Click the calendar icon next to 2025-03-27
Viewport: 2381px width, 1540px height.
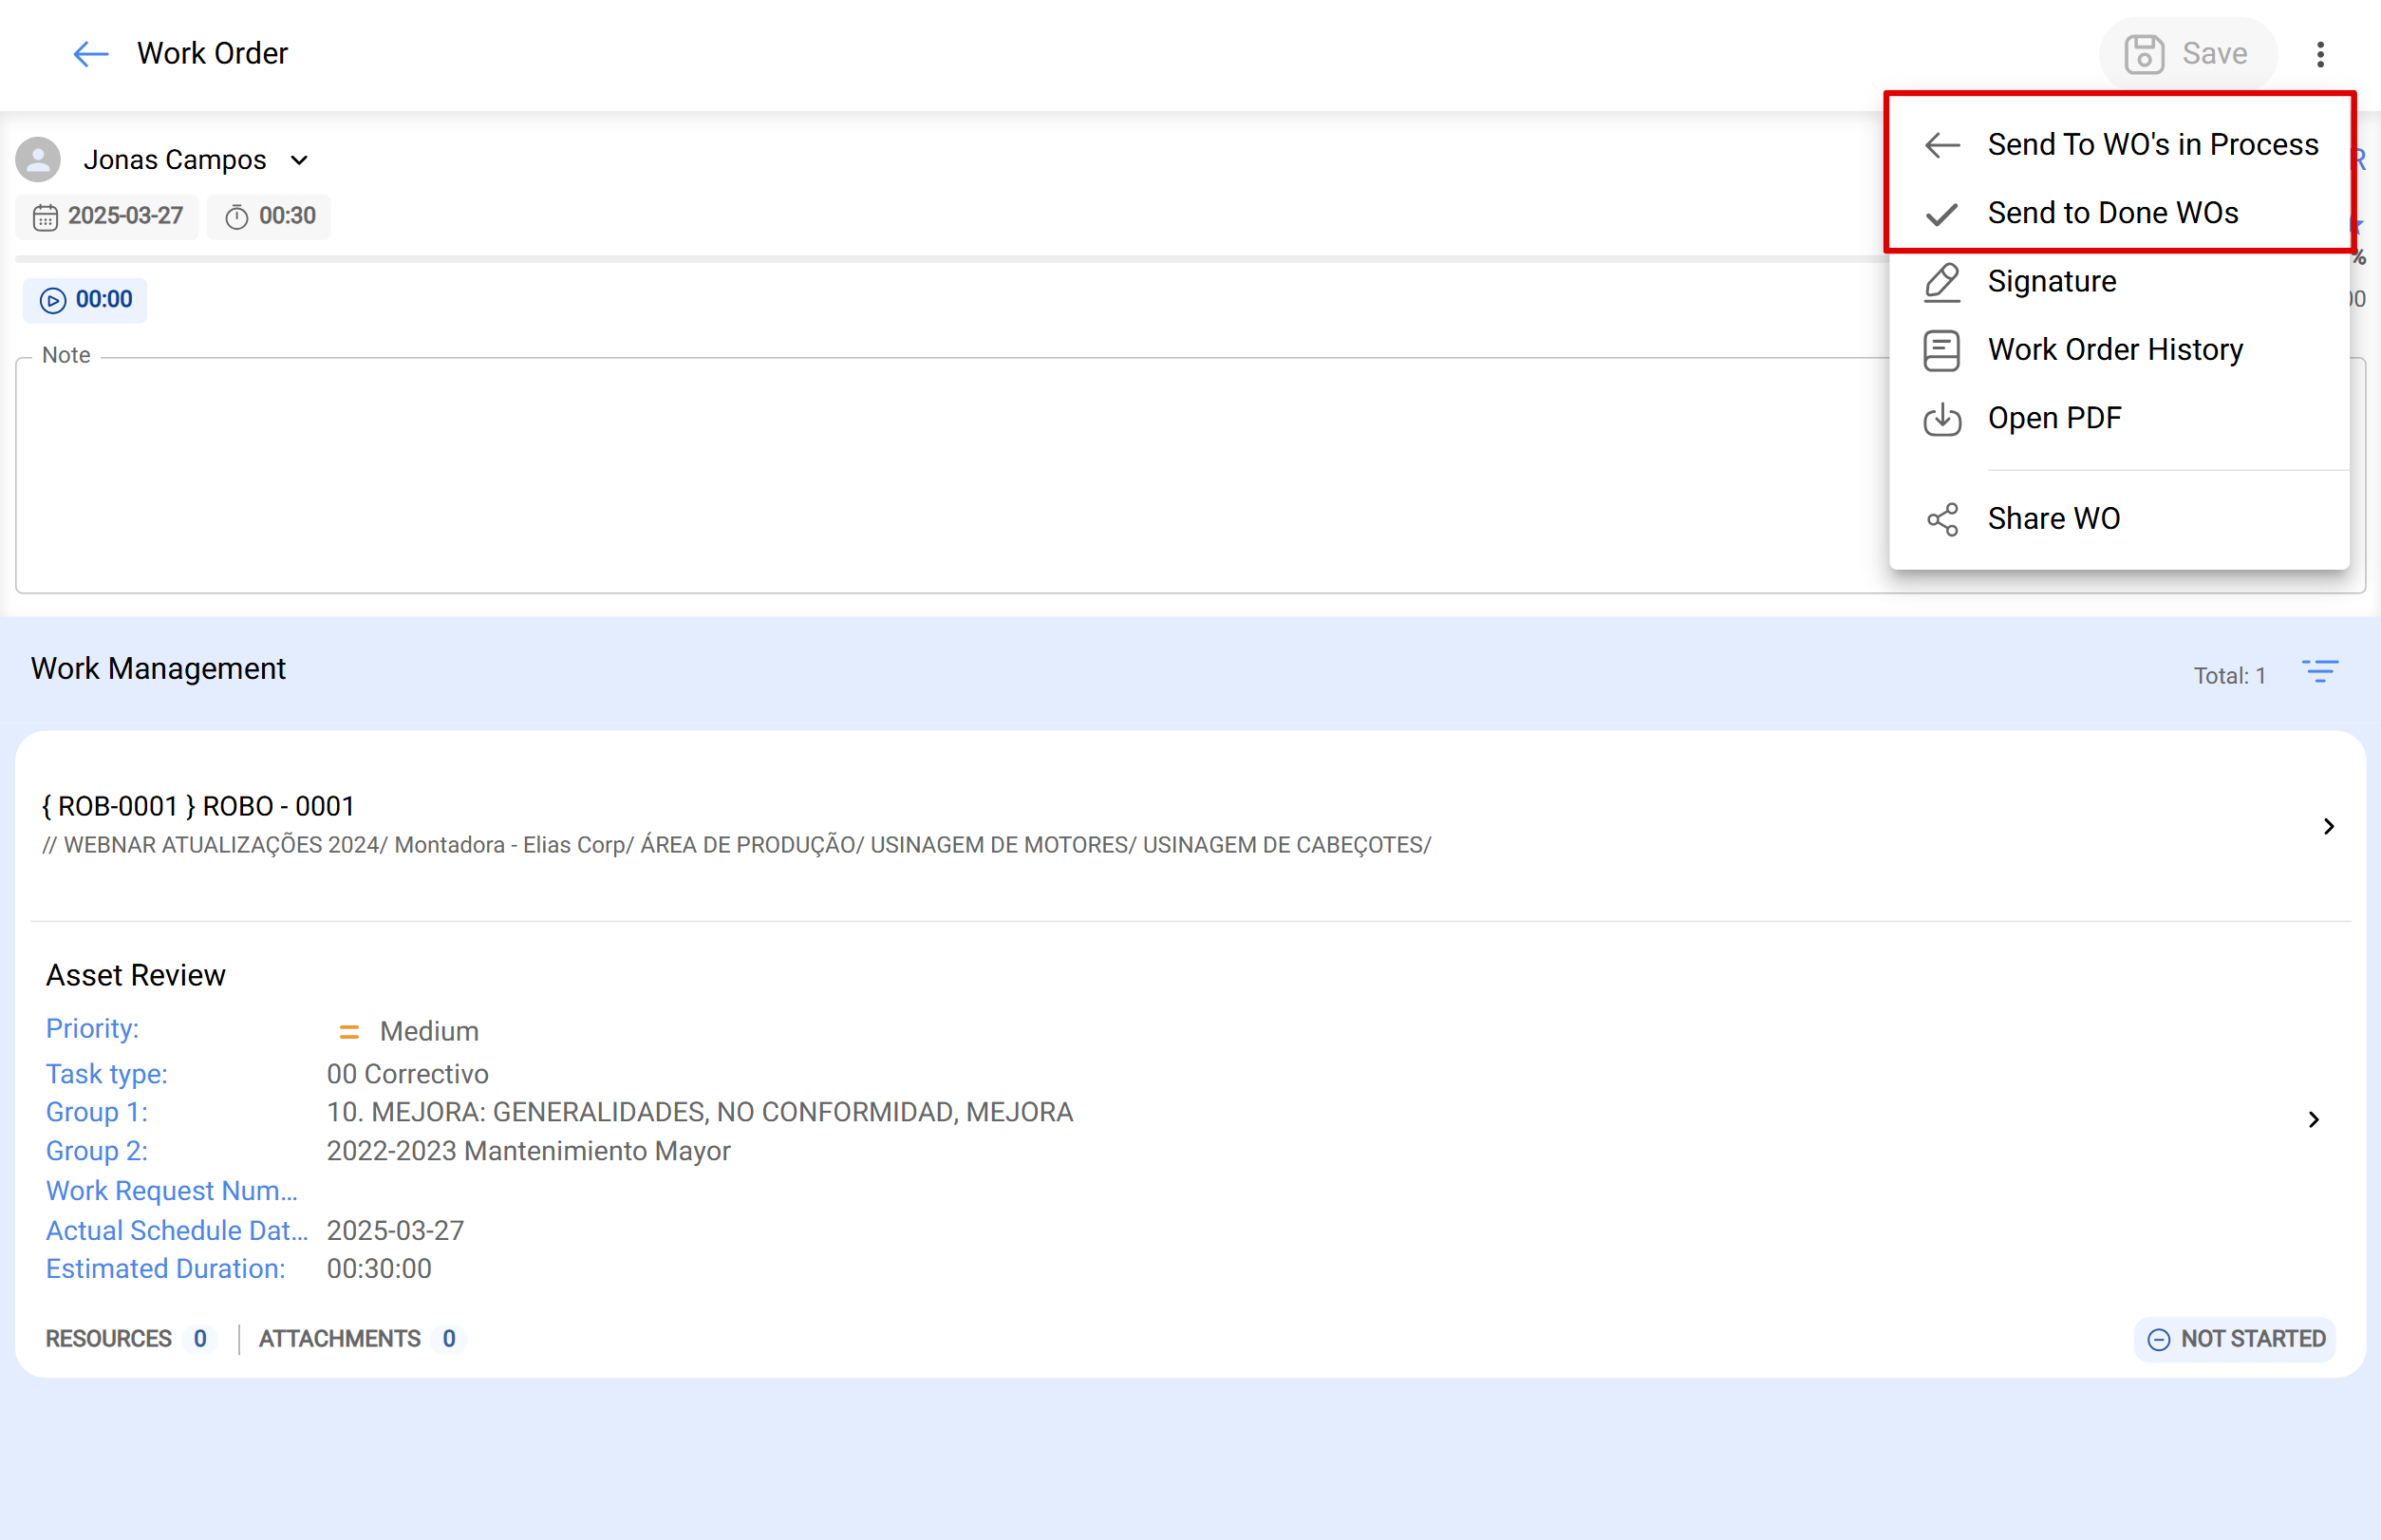[46, 216]
